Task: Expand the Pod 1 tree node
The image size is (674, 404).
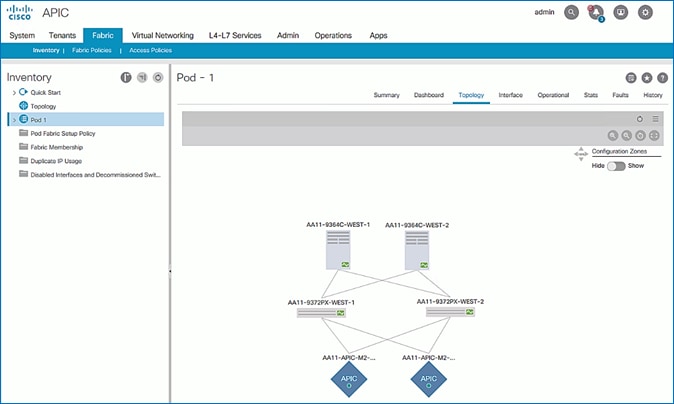Action: [14, 120]
